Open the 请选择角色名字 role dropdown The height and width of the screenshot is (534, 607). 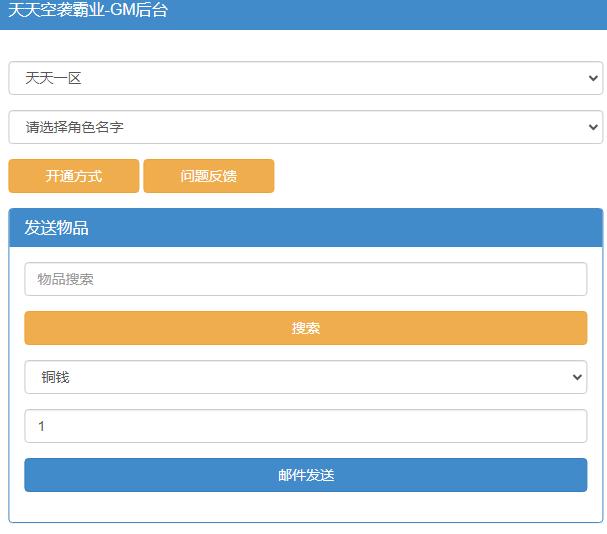[x=305, y=127]
